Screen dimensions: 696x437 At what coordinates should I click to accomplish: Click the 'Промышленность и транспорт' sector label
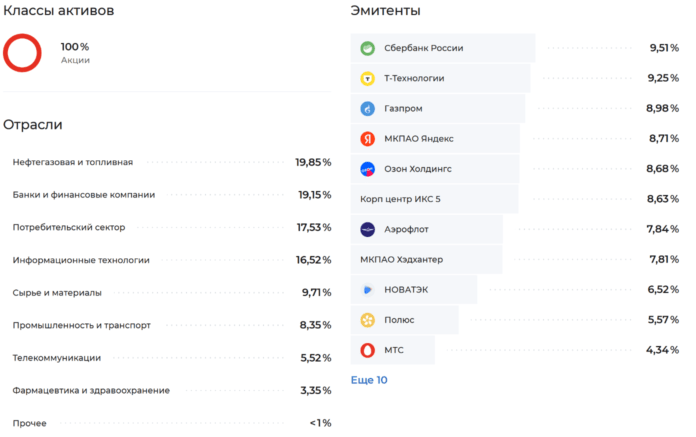tap(82, 325)
